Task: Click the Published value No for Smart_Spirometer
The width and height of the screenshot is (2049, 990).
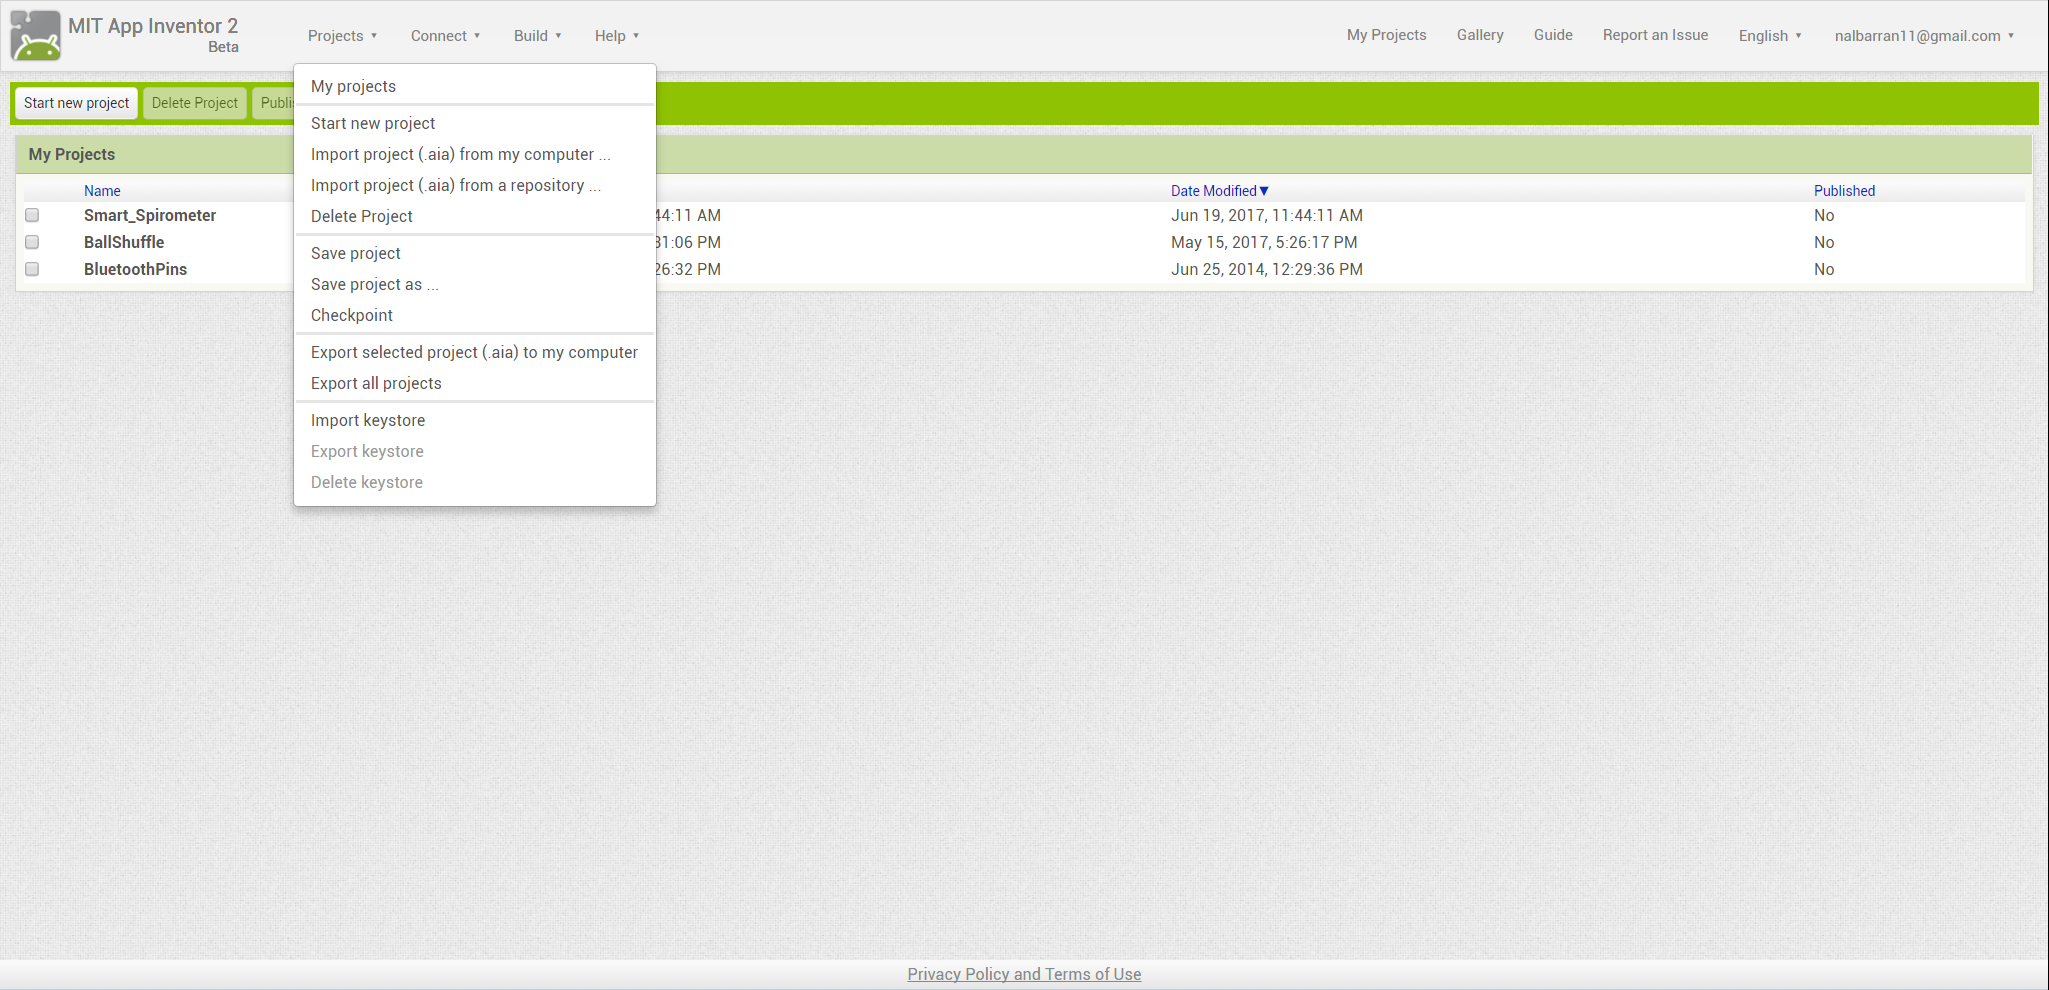Action: point(1824,215)
